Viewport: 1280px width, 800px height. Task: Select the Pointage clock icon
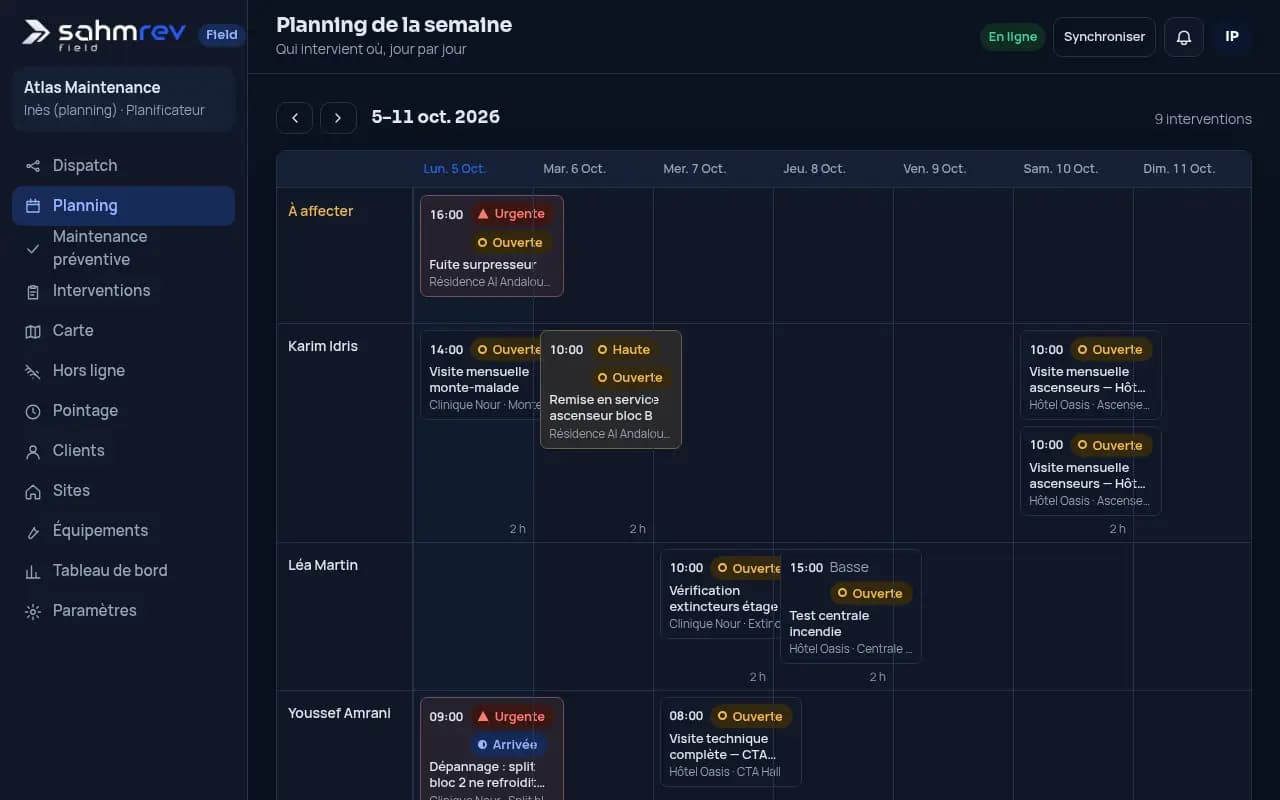(33, 411)
